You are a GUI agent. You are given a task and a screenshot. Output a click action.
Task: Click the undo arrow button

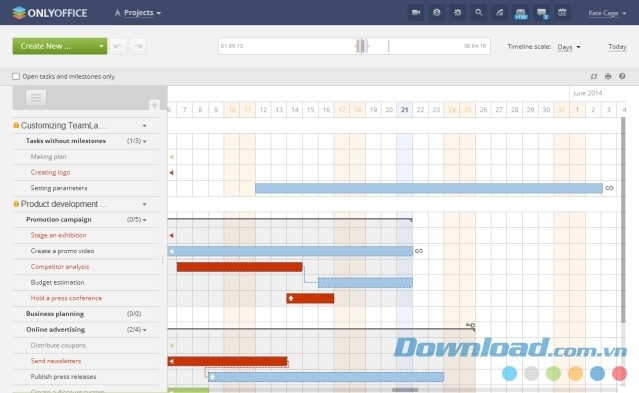(x=118, y=46)
